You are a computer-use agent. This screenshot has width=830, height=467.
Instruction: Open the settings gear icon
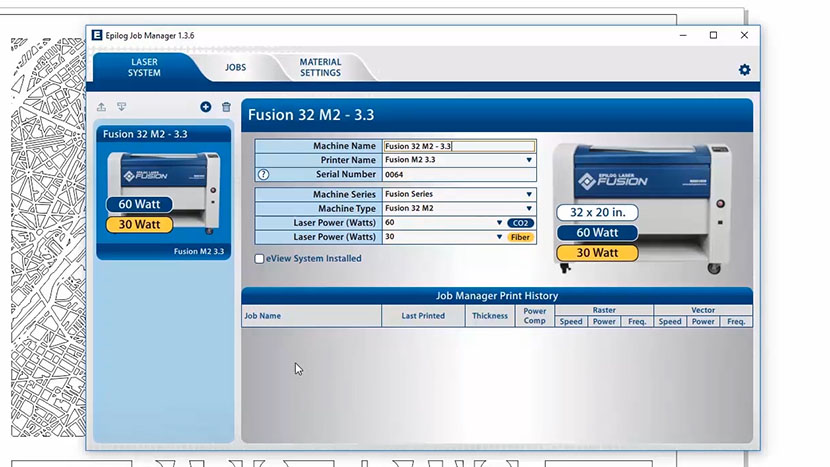(744, 70)
